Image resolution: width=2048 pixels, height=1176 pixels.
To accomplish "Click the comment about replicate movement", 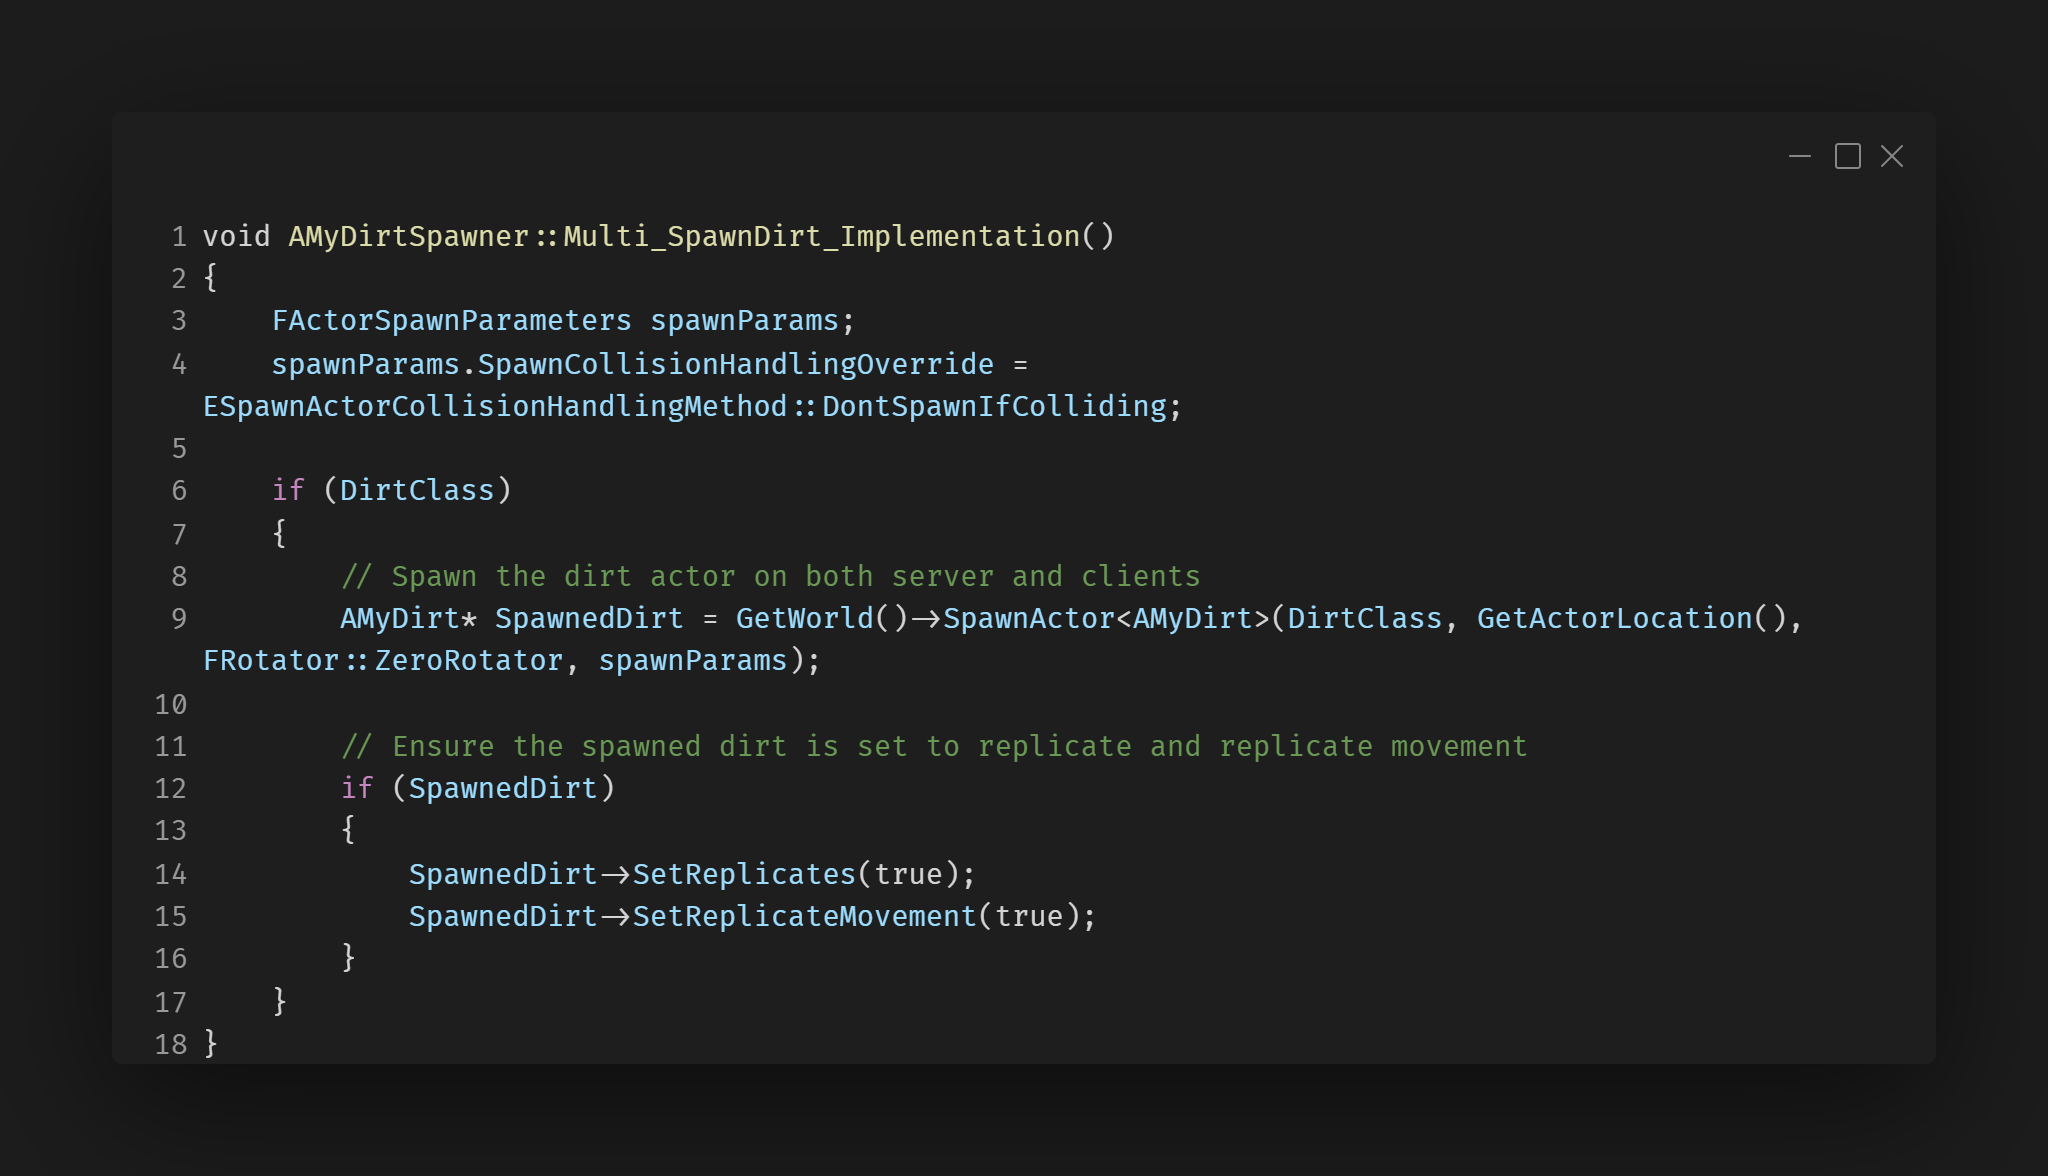I will (934, 747).
